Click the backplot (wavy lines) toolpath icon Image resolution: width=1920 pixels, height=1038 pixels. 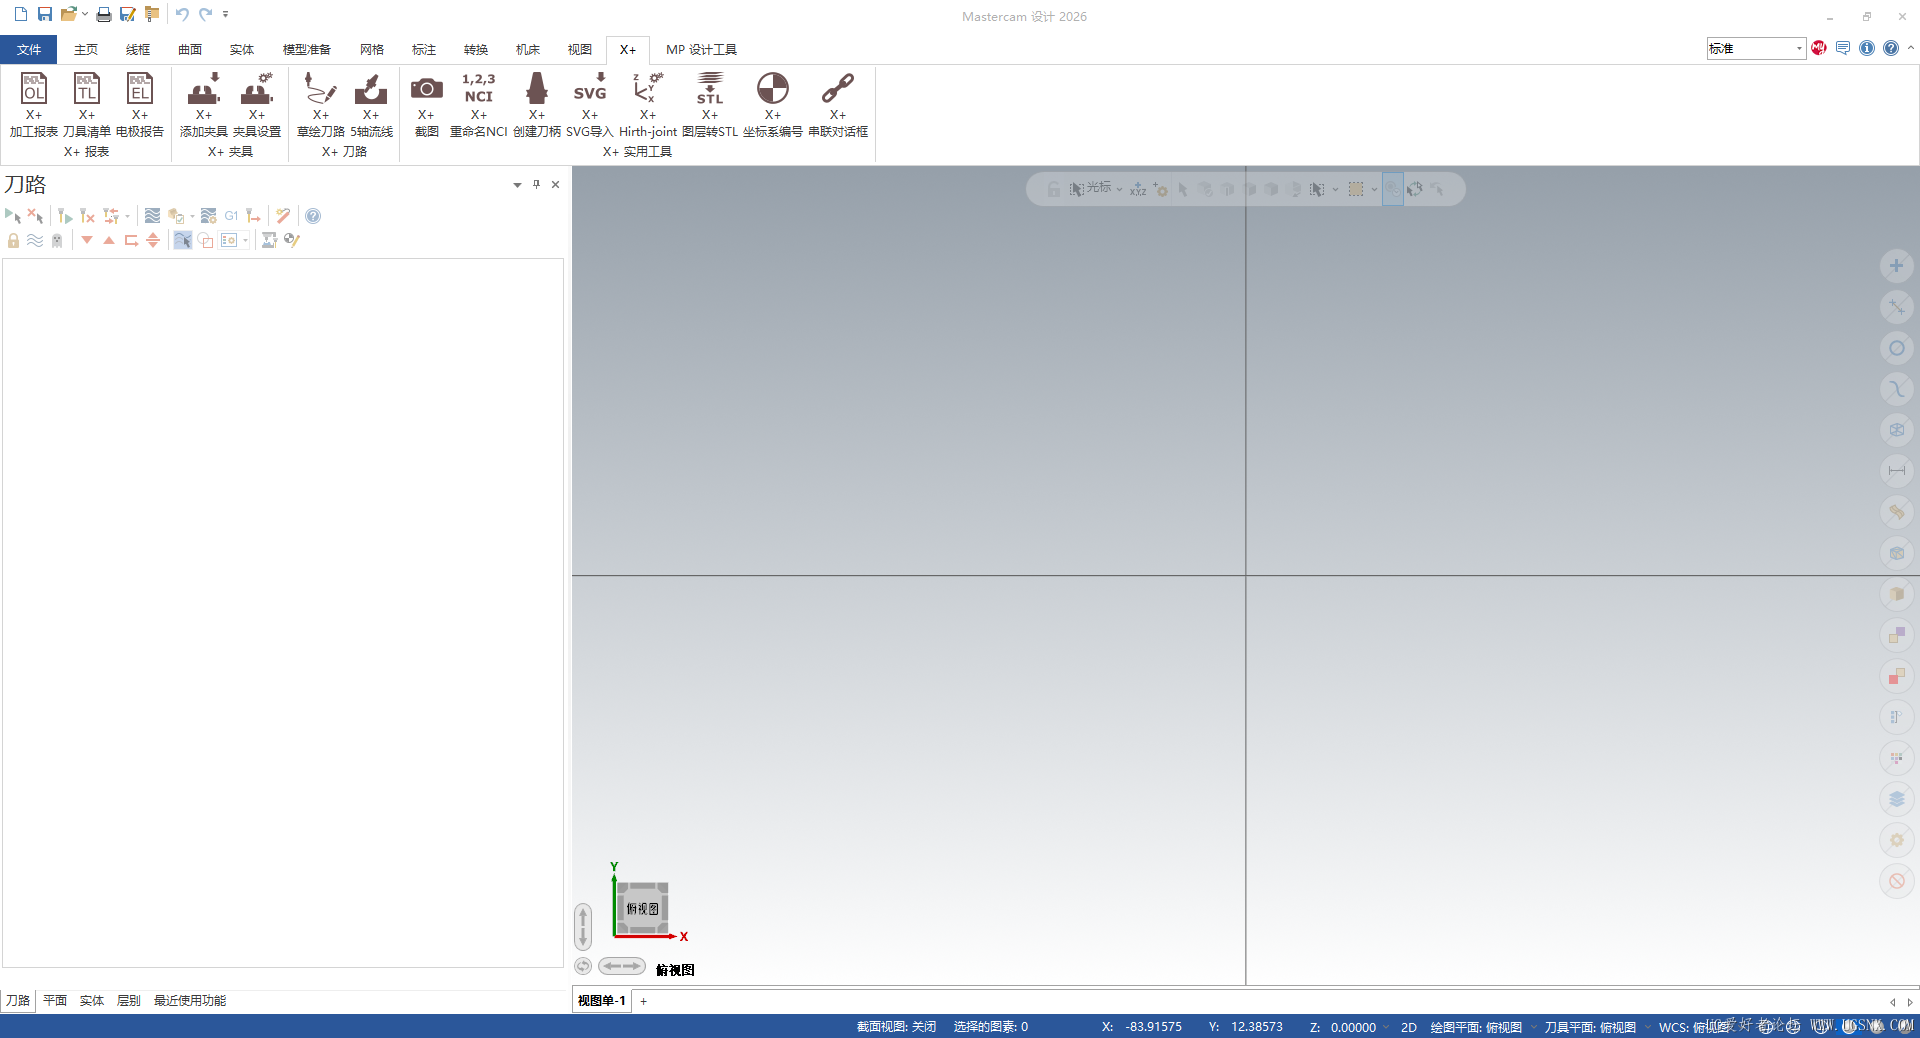[152, 216]
